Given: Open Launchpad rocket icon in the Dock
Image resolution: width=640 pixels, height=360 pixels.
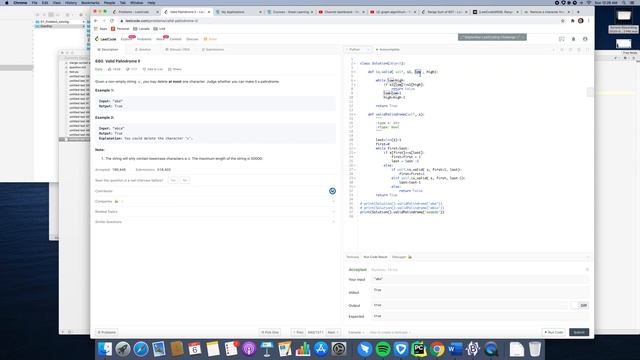Looking at the screenshot, I should (122, 349).
